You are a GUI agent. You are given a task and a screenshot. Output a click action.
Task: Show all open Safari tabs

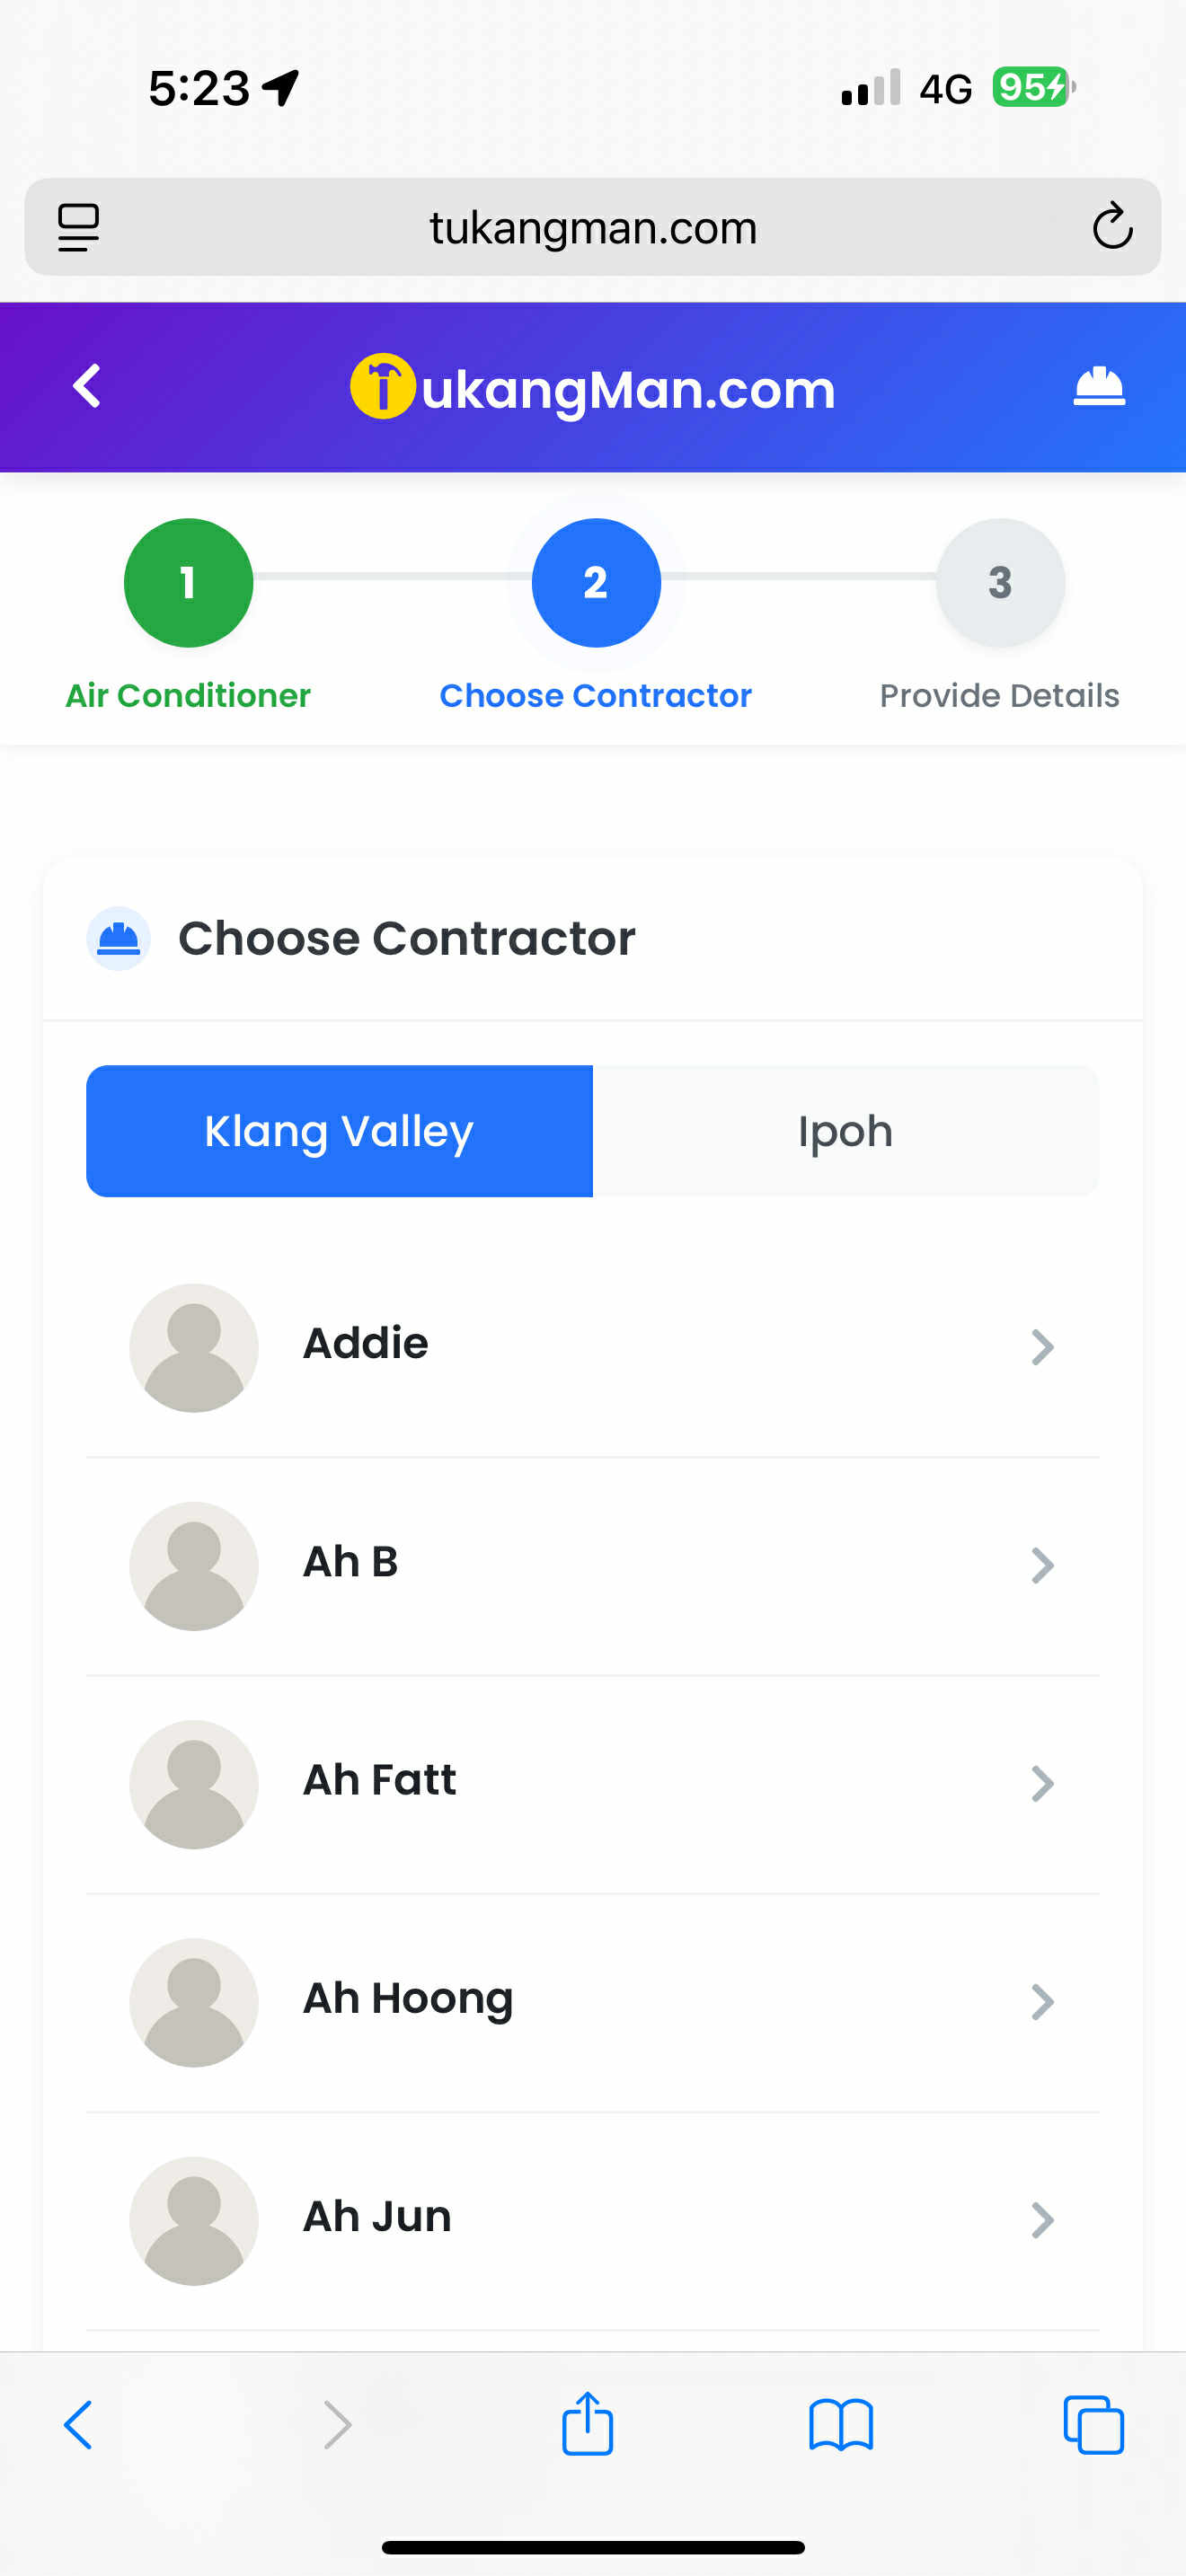pos(1093,2424)
